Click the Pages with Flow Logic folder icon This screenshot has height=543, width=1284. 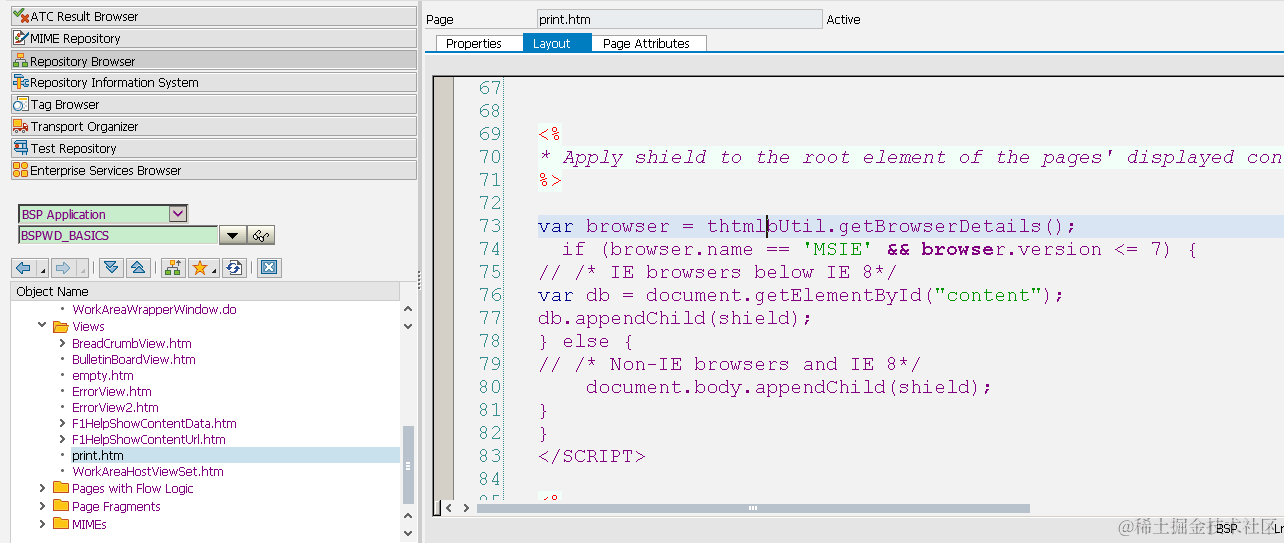[60, 488]
